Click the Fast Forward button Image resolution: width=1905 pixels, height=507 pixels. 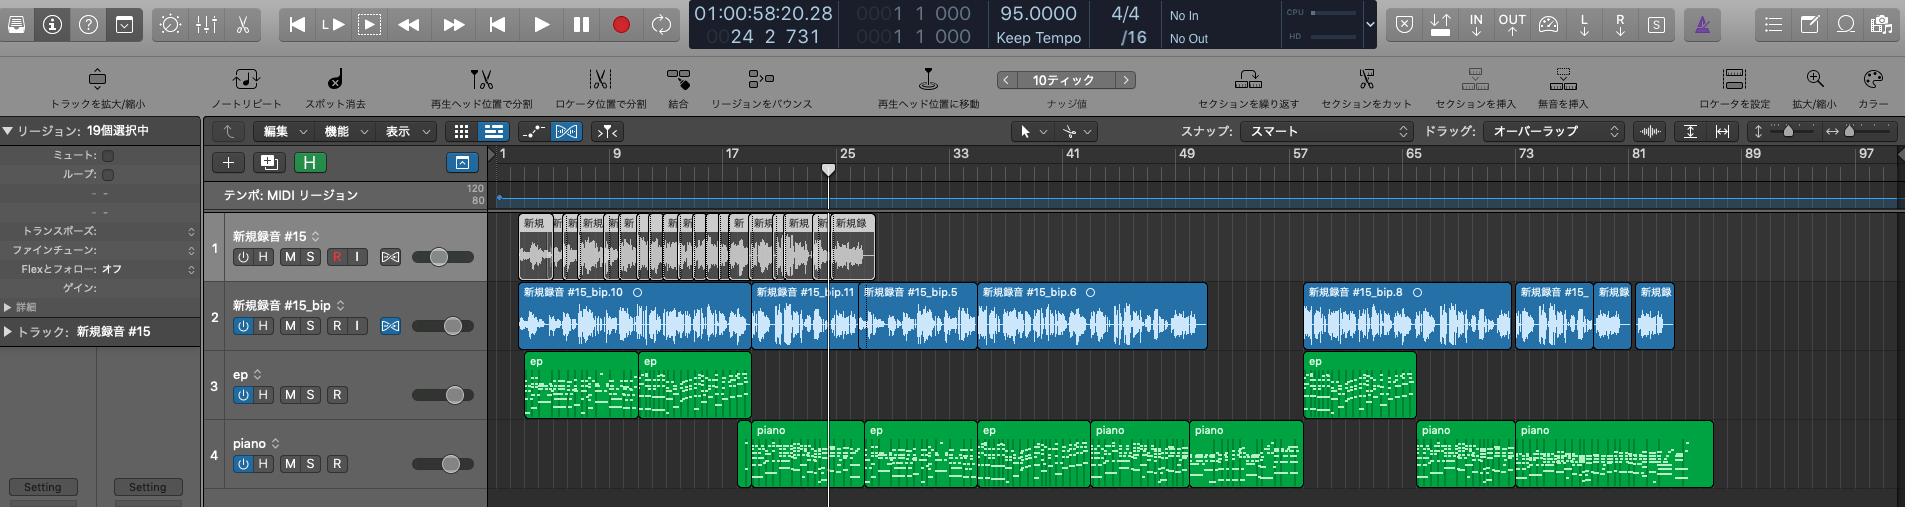[x=453, y=25]
